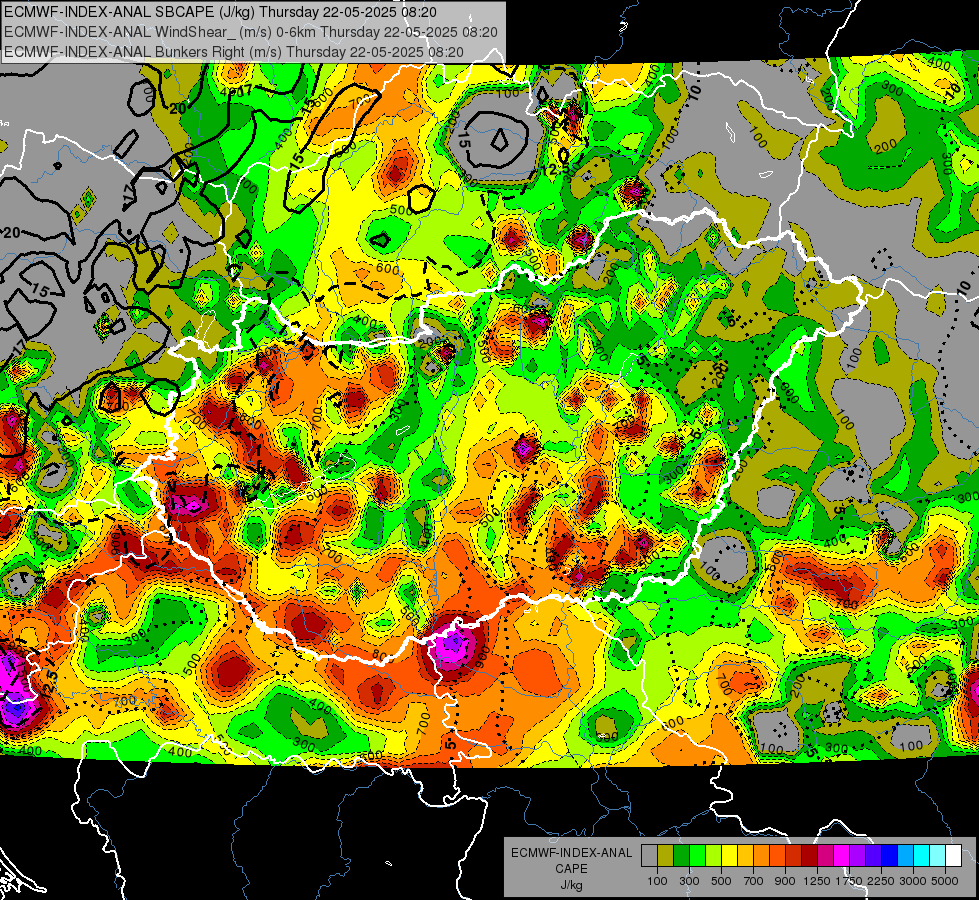Click the dark green legend swatch
Viewport: 979px width, 900px height.
pyautogui.click(x=681, y=856)
